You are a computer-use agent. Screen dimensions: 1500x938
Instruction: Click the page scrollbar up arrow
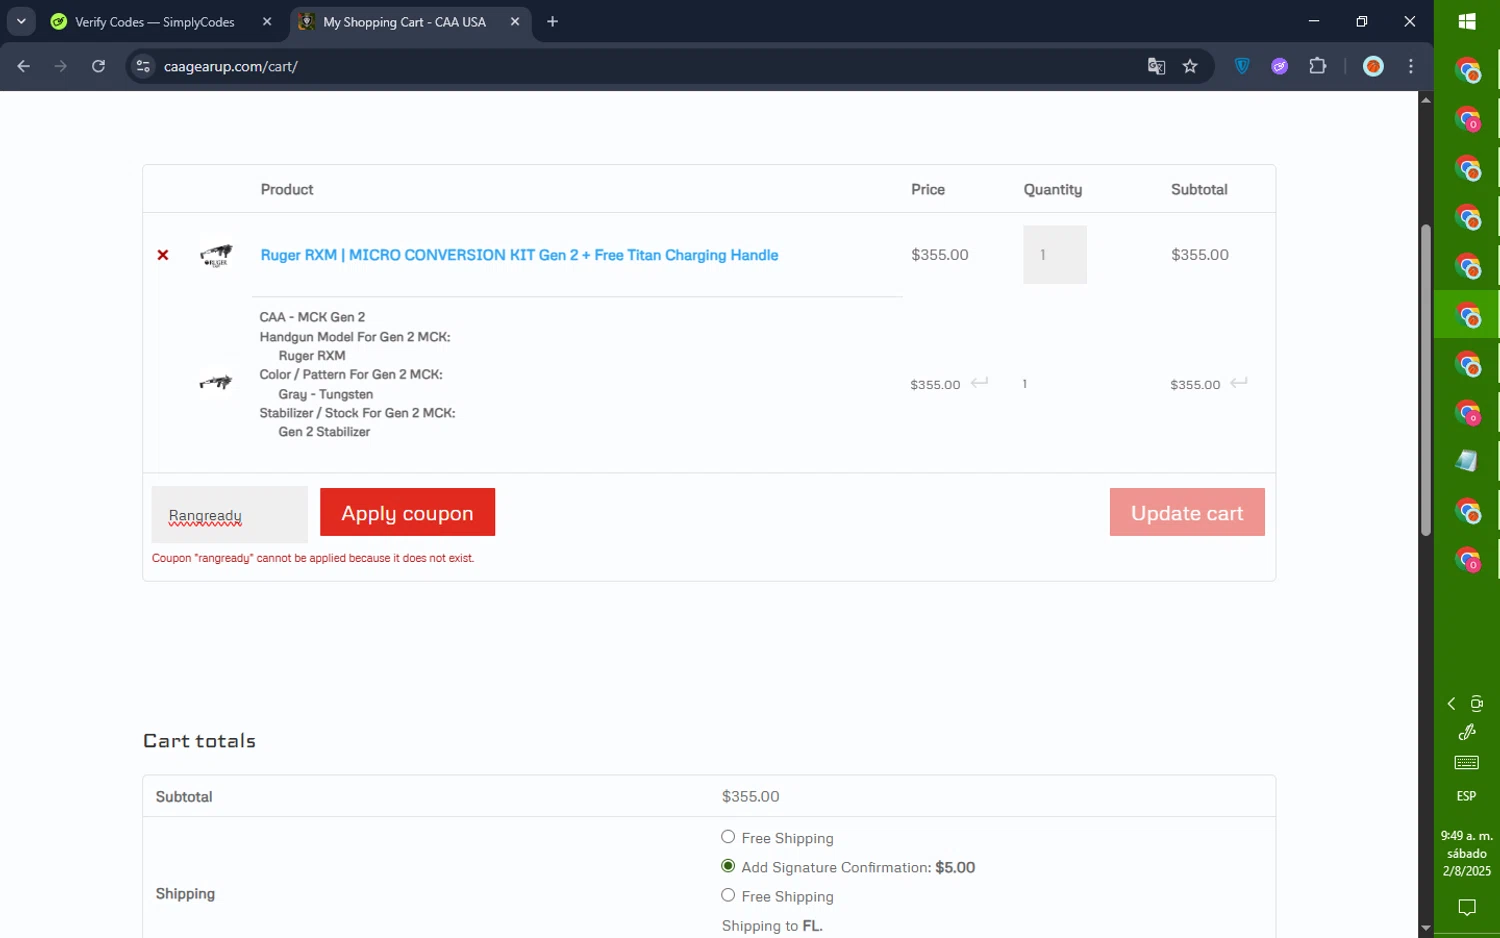[1425, 100]
